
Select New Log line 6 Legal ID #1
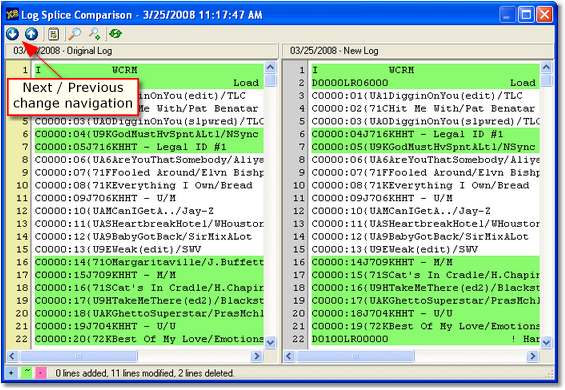click(x=426, y=134)
